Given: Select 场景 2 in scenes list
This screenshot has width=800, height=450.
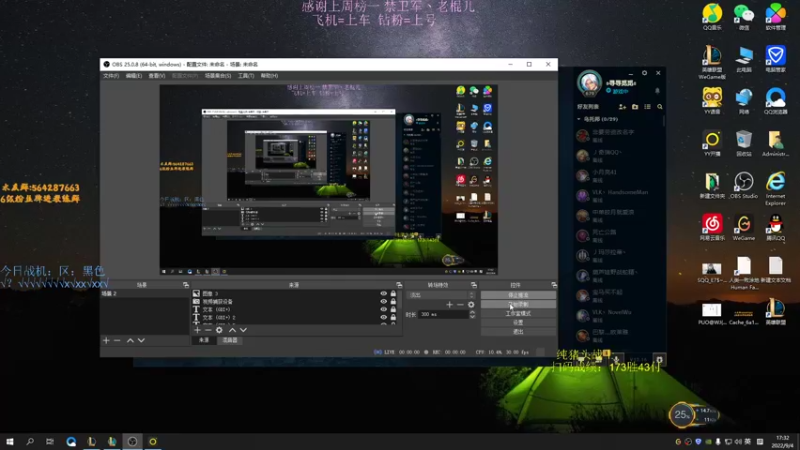Looking at the screenshot, I should point(144,294).
